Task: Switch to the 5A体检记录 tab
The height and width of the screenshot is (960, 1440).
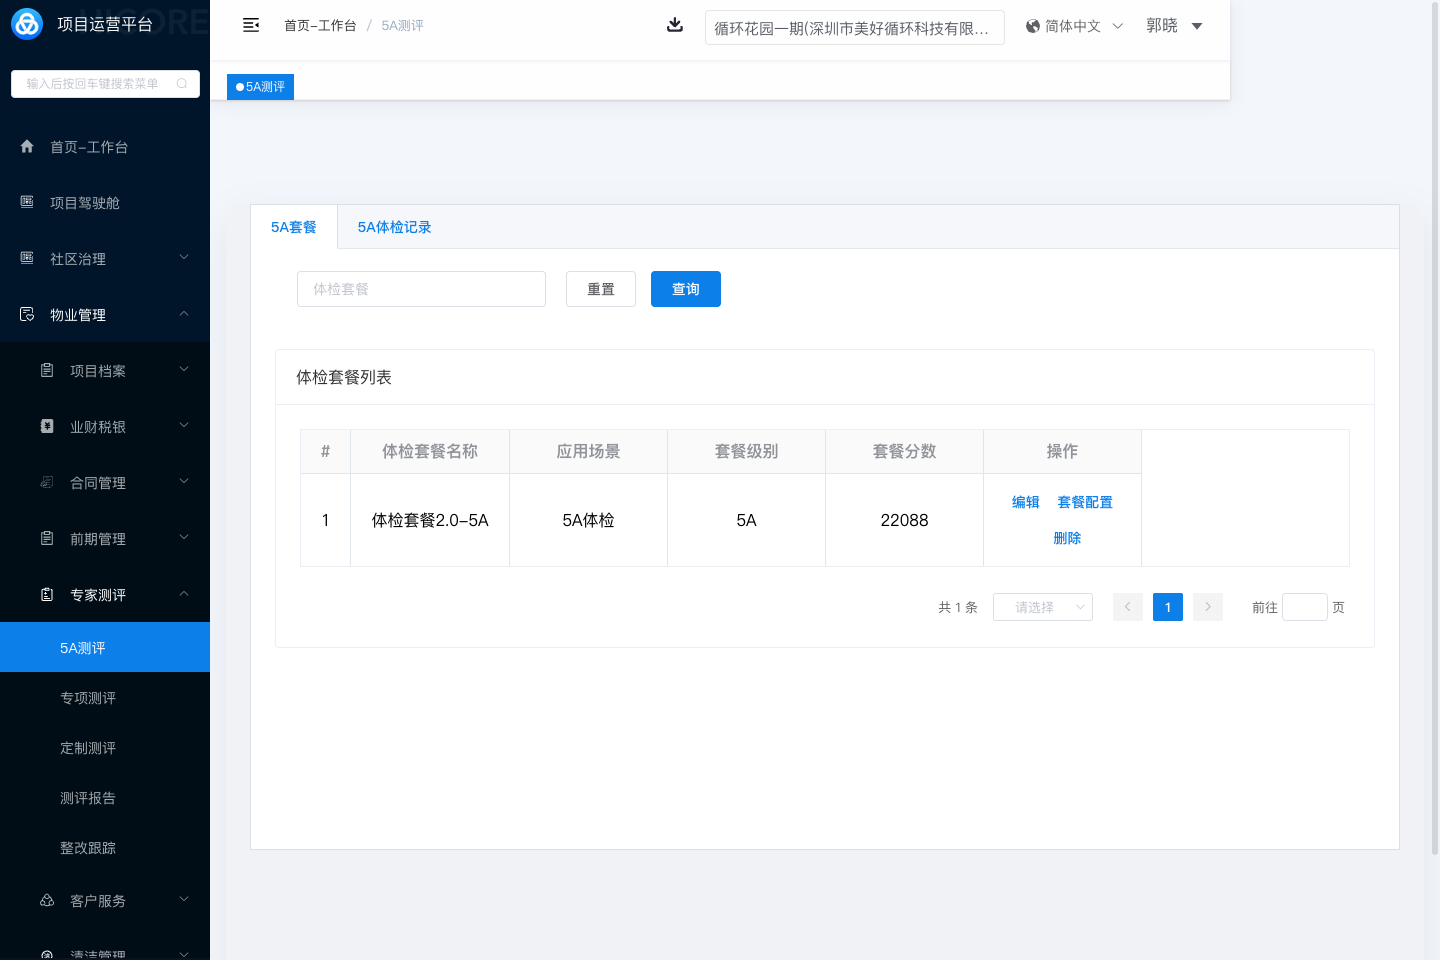Action: click(394, 227)
